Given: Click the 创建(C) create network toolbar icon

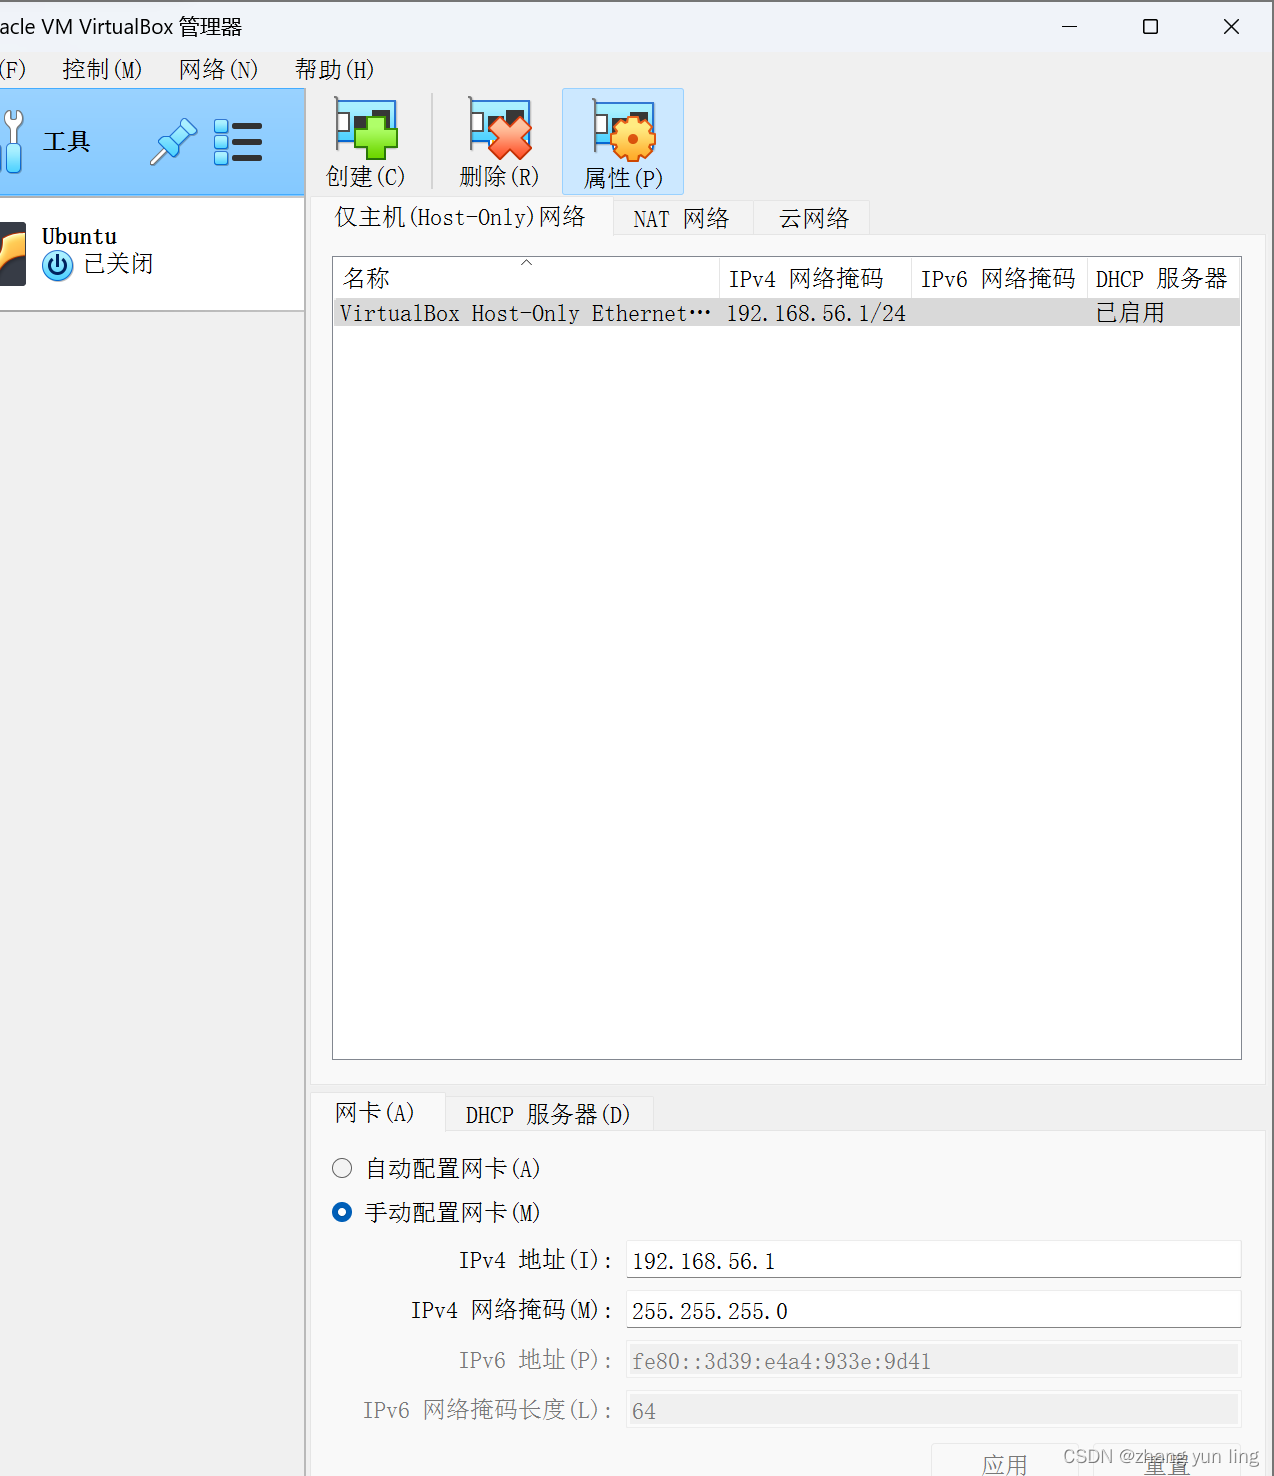Looking at the screenshot, I should pos(364,140).
